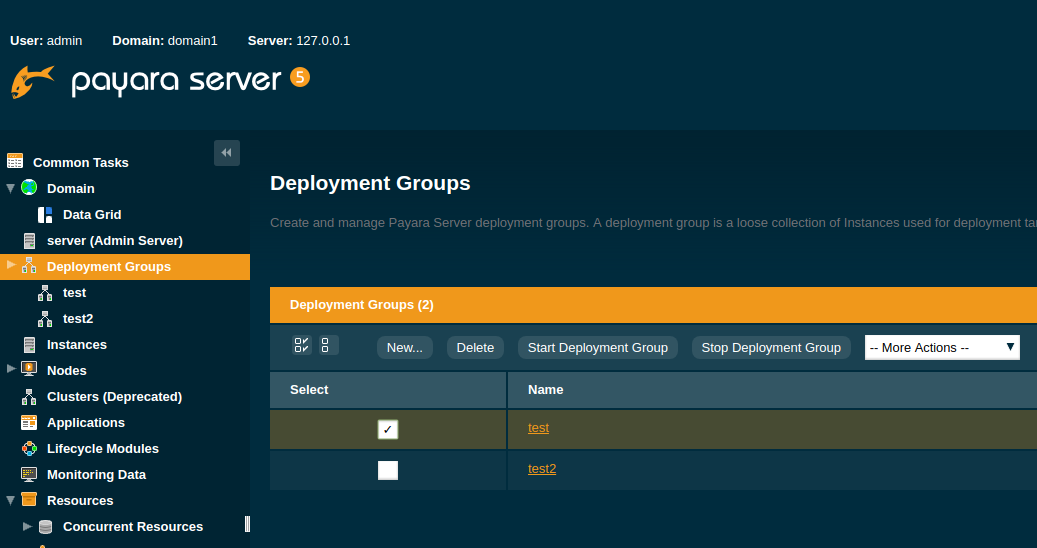Open Nodes in sidebar

(x=67, y=370)
